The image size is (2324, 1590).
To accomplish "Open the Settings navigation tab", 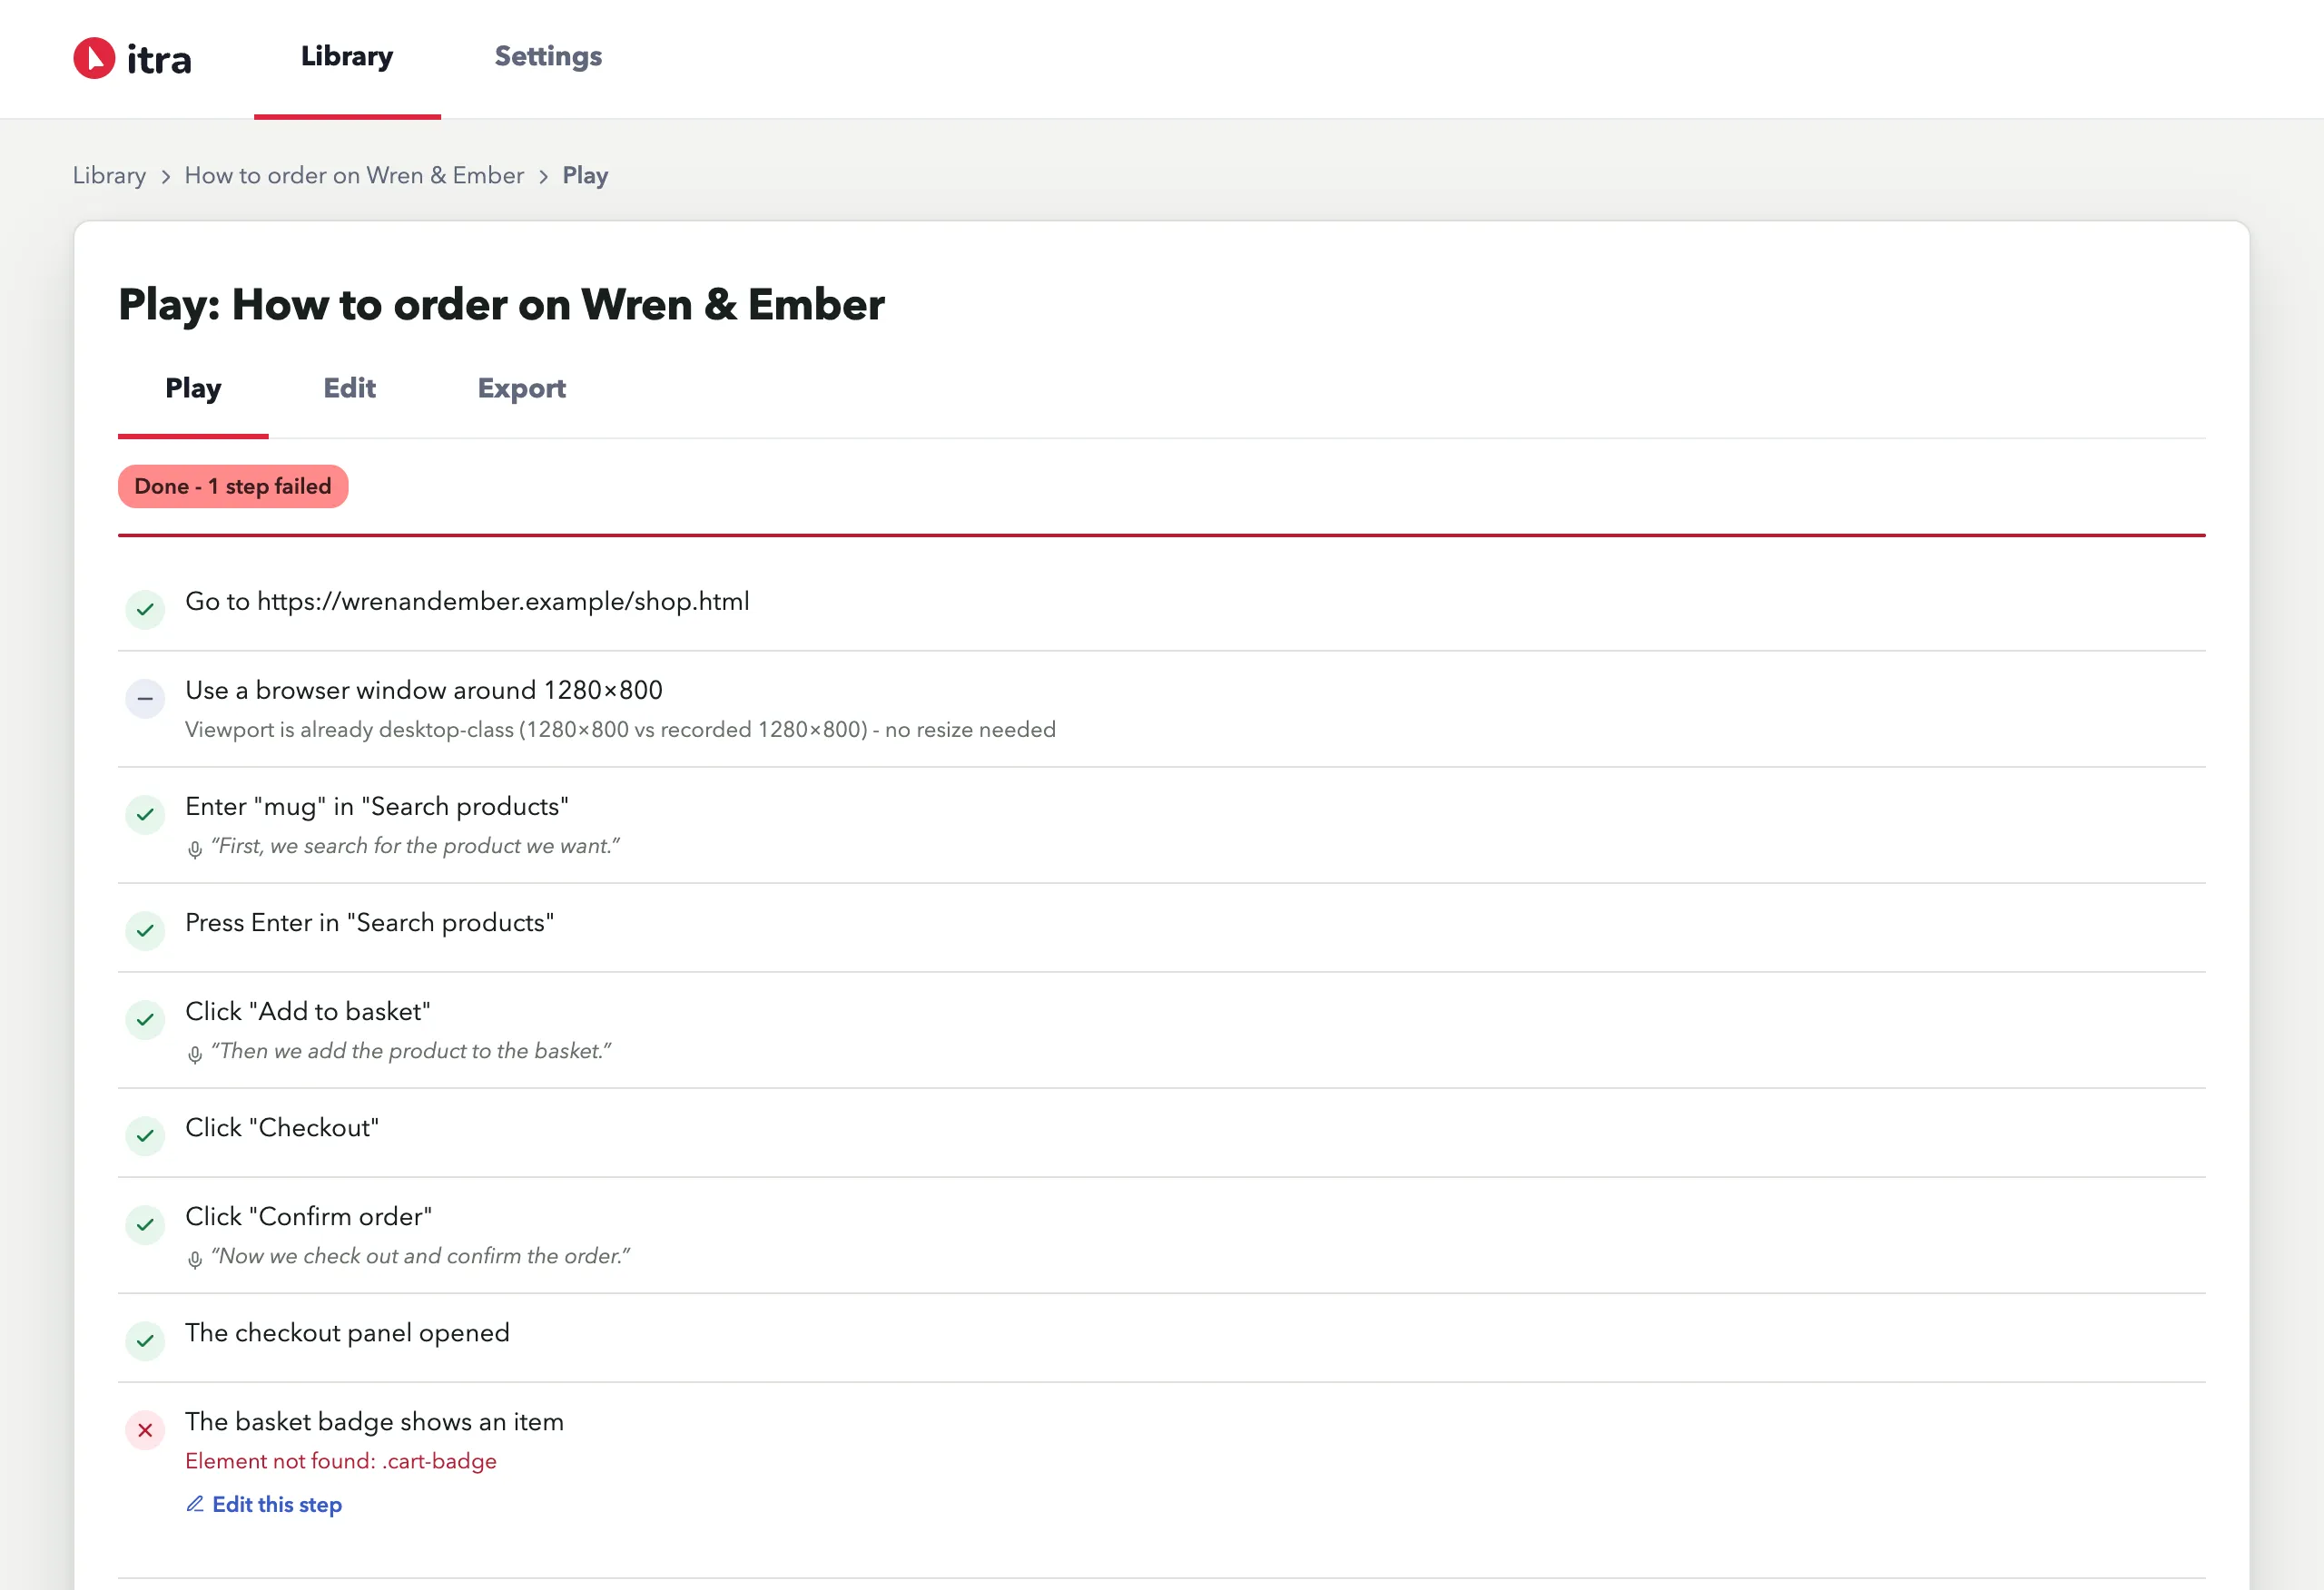I will coord(548,57).
